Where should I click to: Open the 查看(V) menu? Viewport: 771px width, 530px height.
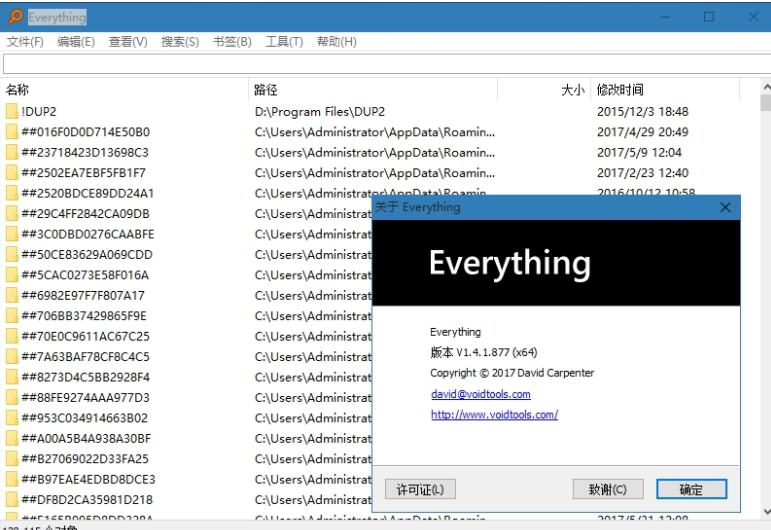tap(128, 42)
